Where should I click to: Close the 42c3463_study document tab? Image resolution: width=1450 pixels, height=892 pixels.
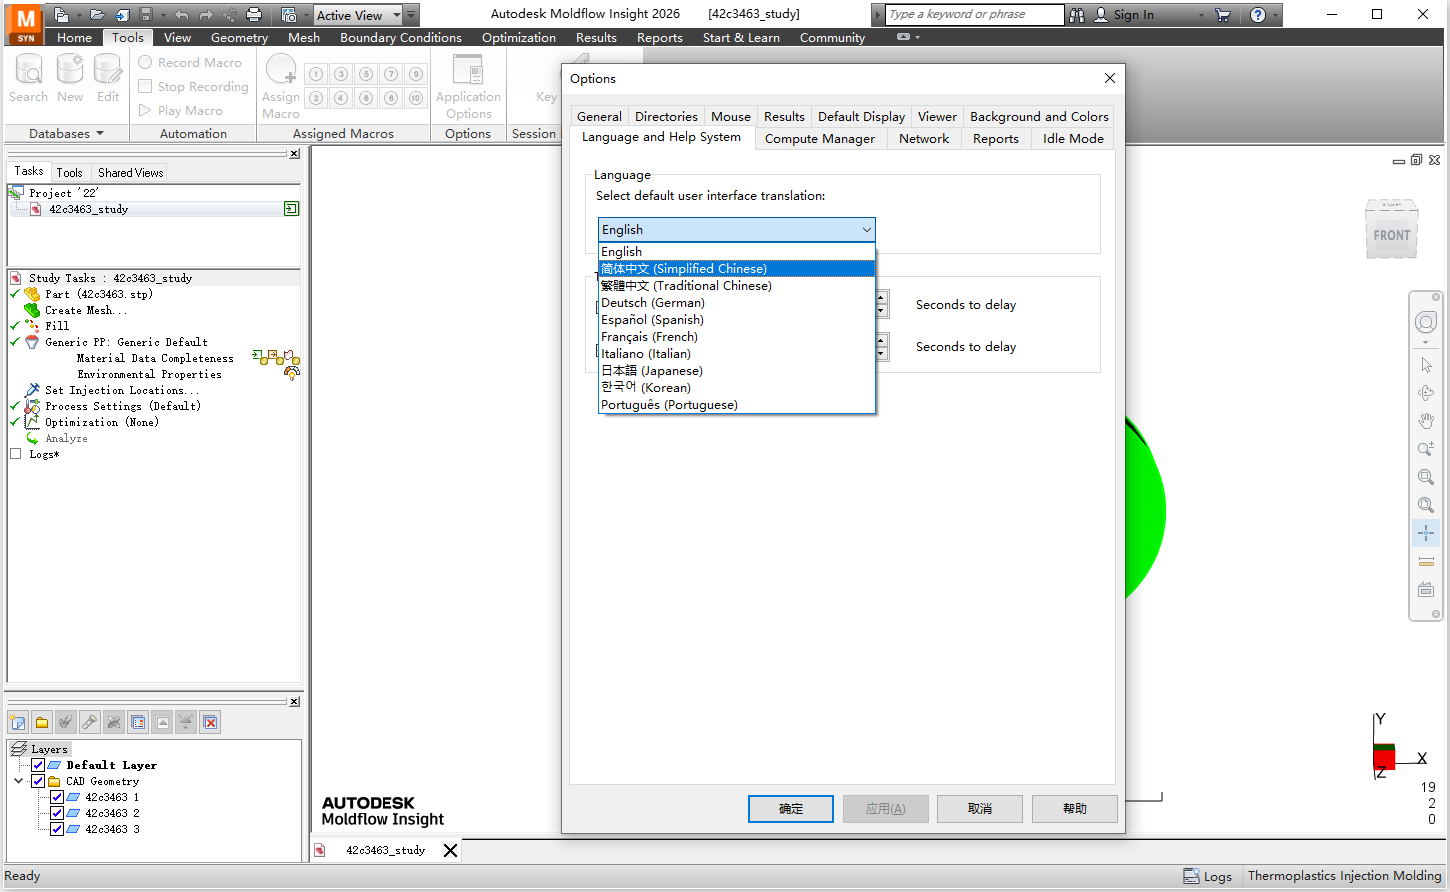[450, 851]
